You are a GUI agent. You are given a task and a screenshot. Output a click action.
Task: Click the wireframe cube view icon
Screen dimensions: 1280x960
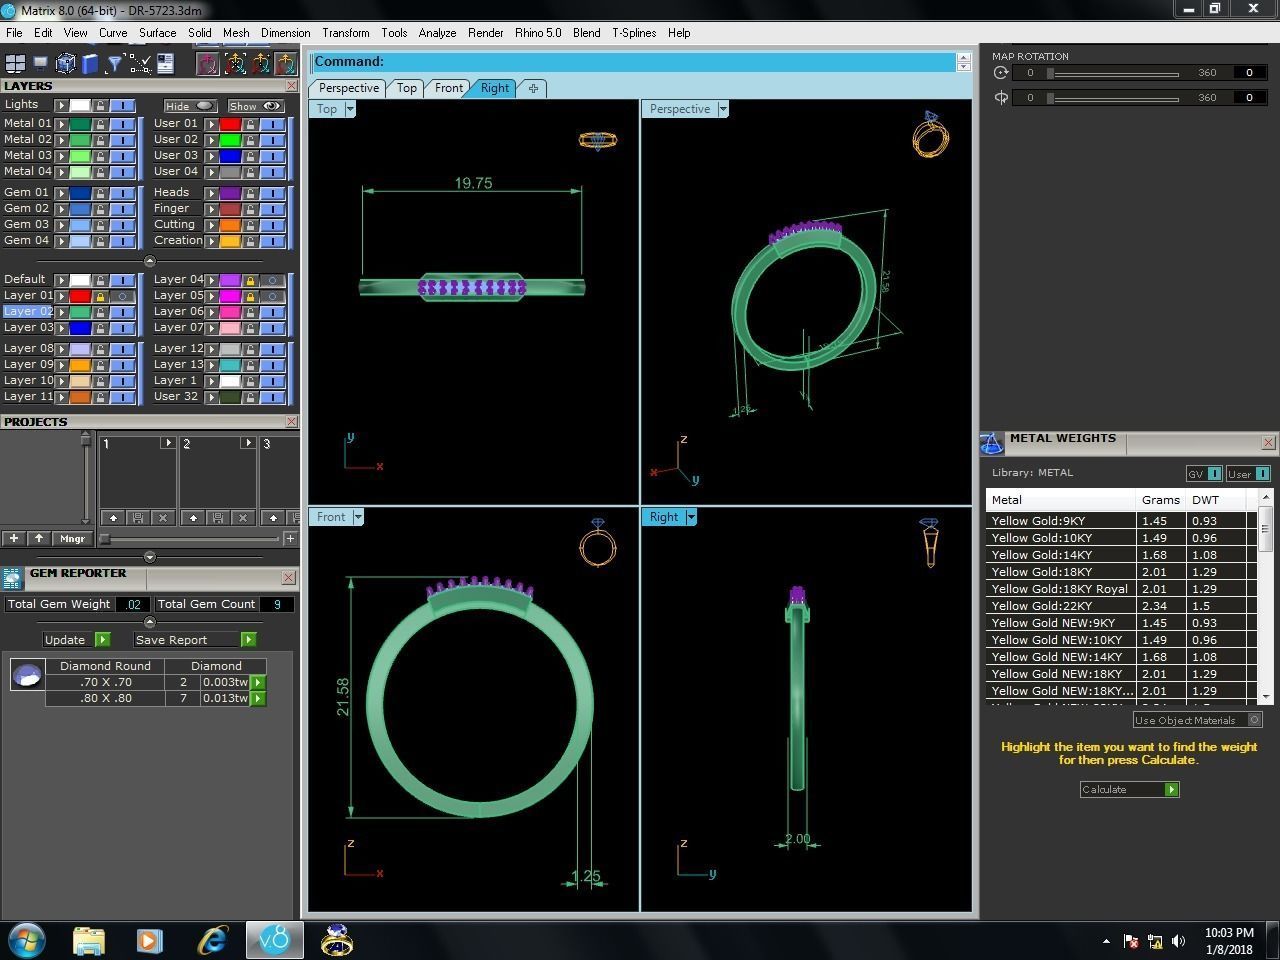coord(66,64)
